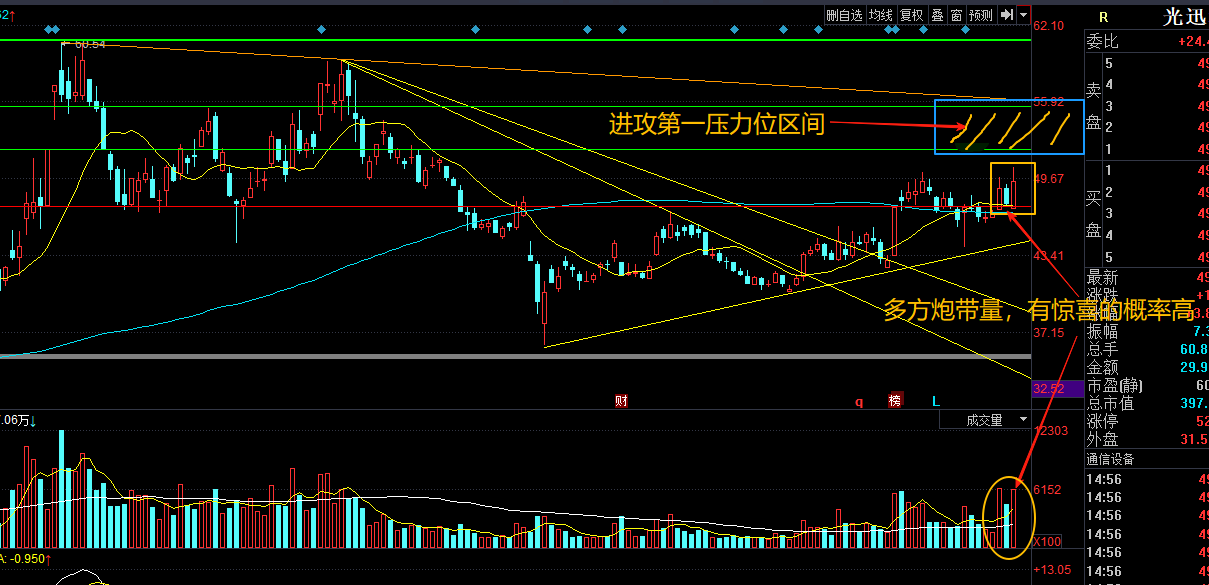Click the 49.67 price axis label
1209x585 pixels.
(x=1049, y=179)
